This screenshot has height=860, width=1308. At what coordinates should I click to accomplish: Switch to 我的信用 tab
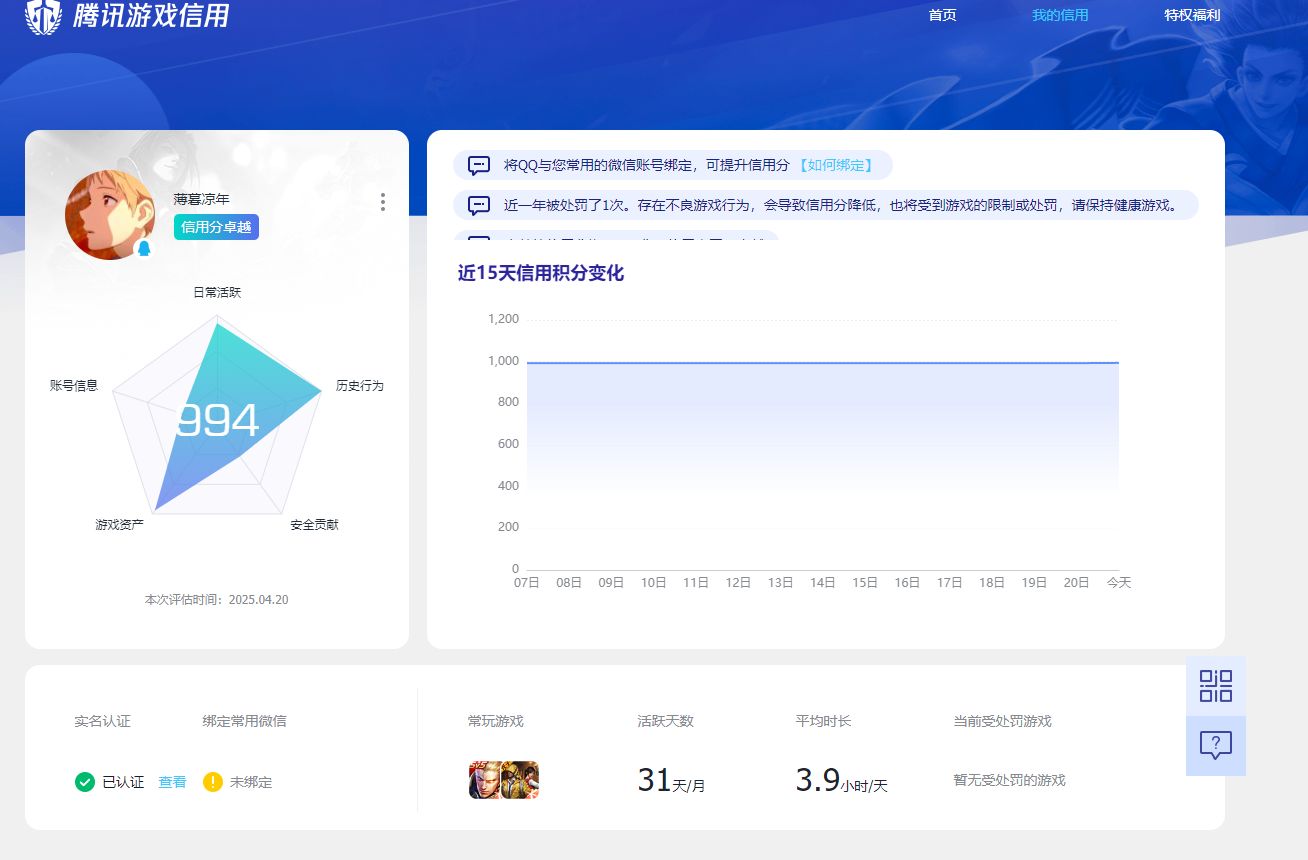(x=1060, y=15)
